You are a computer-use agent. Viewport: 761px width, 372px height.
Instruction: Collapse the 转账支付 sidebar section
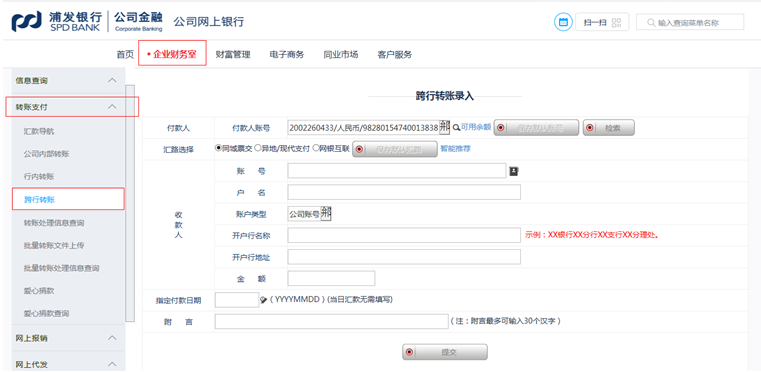coord(112,106)
